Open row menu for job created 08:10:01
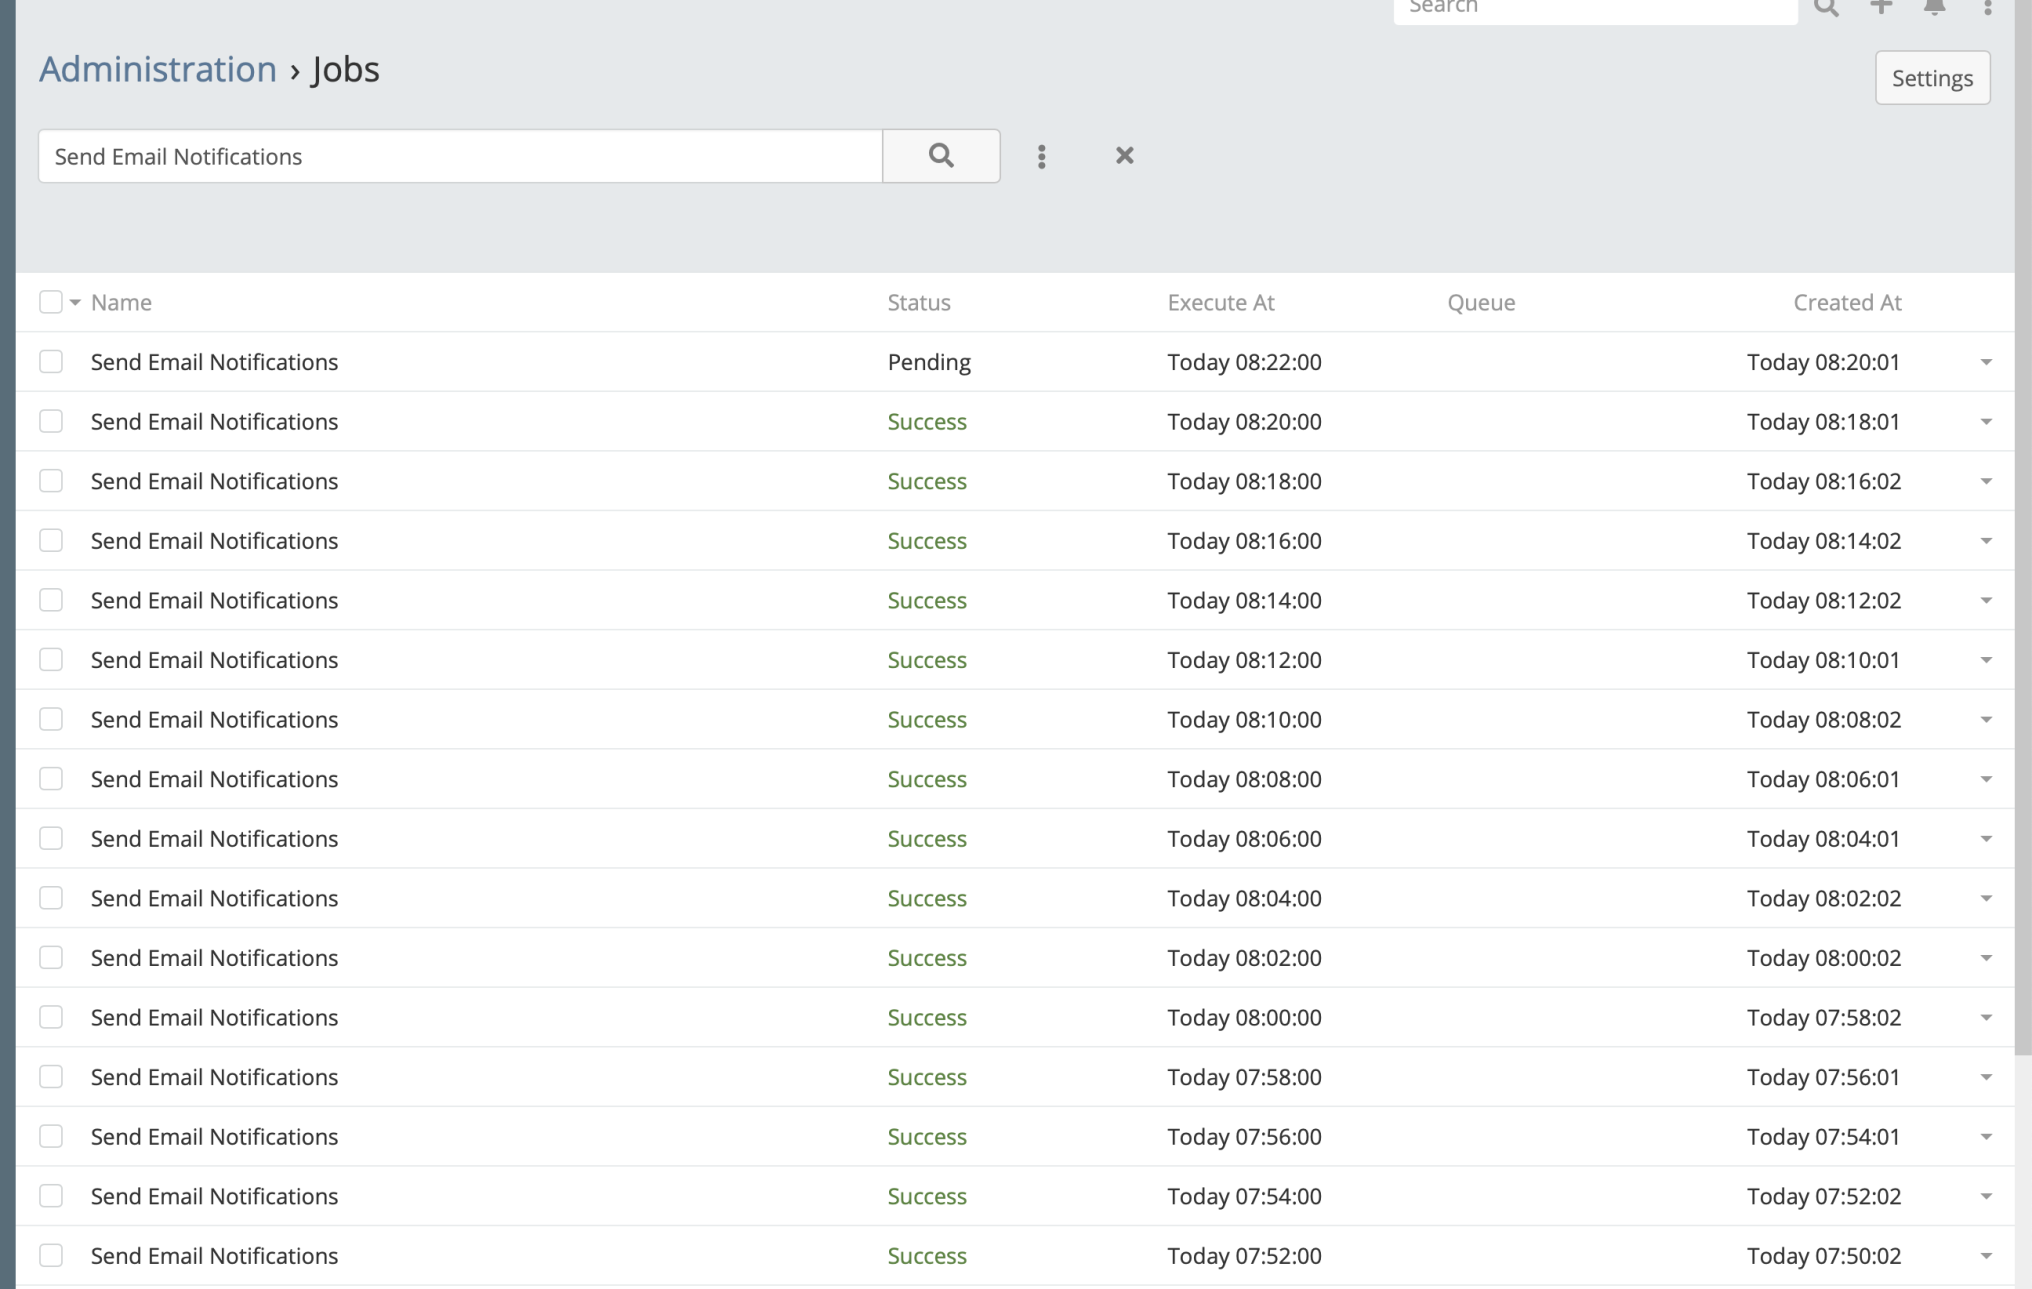 1986,660
